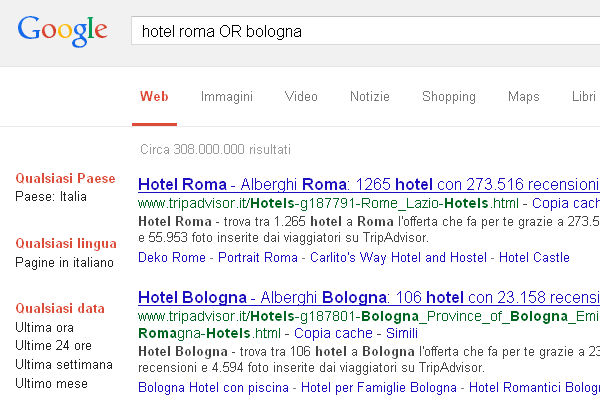This screenshot has height=410, width=600.
Task: Filter by Pagine in italiano
Action: (64, 262)
